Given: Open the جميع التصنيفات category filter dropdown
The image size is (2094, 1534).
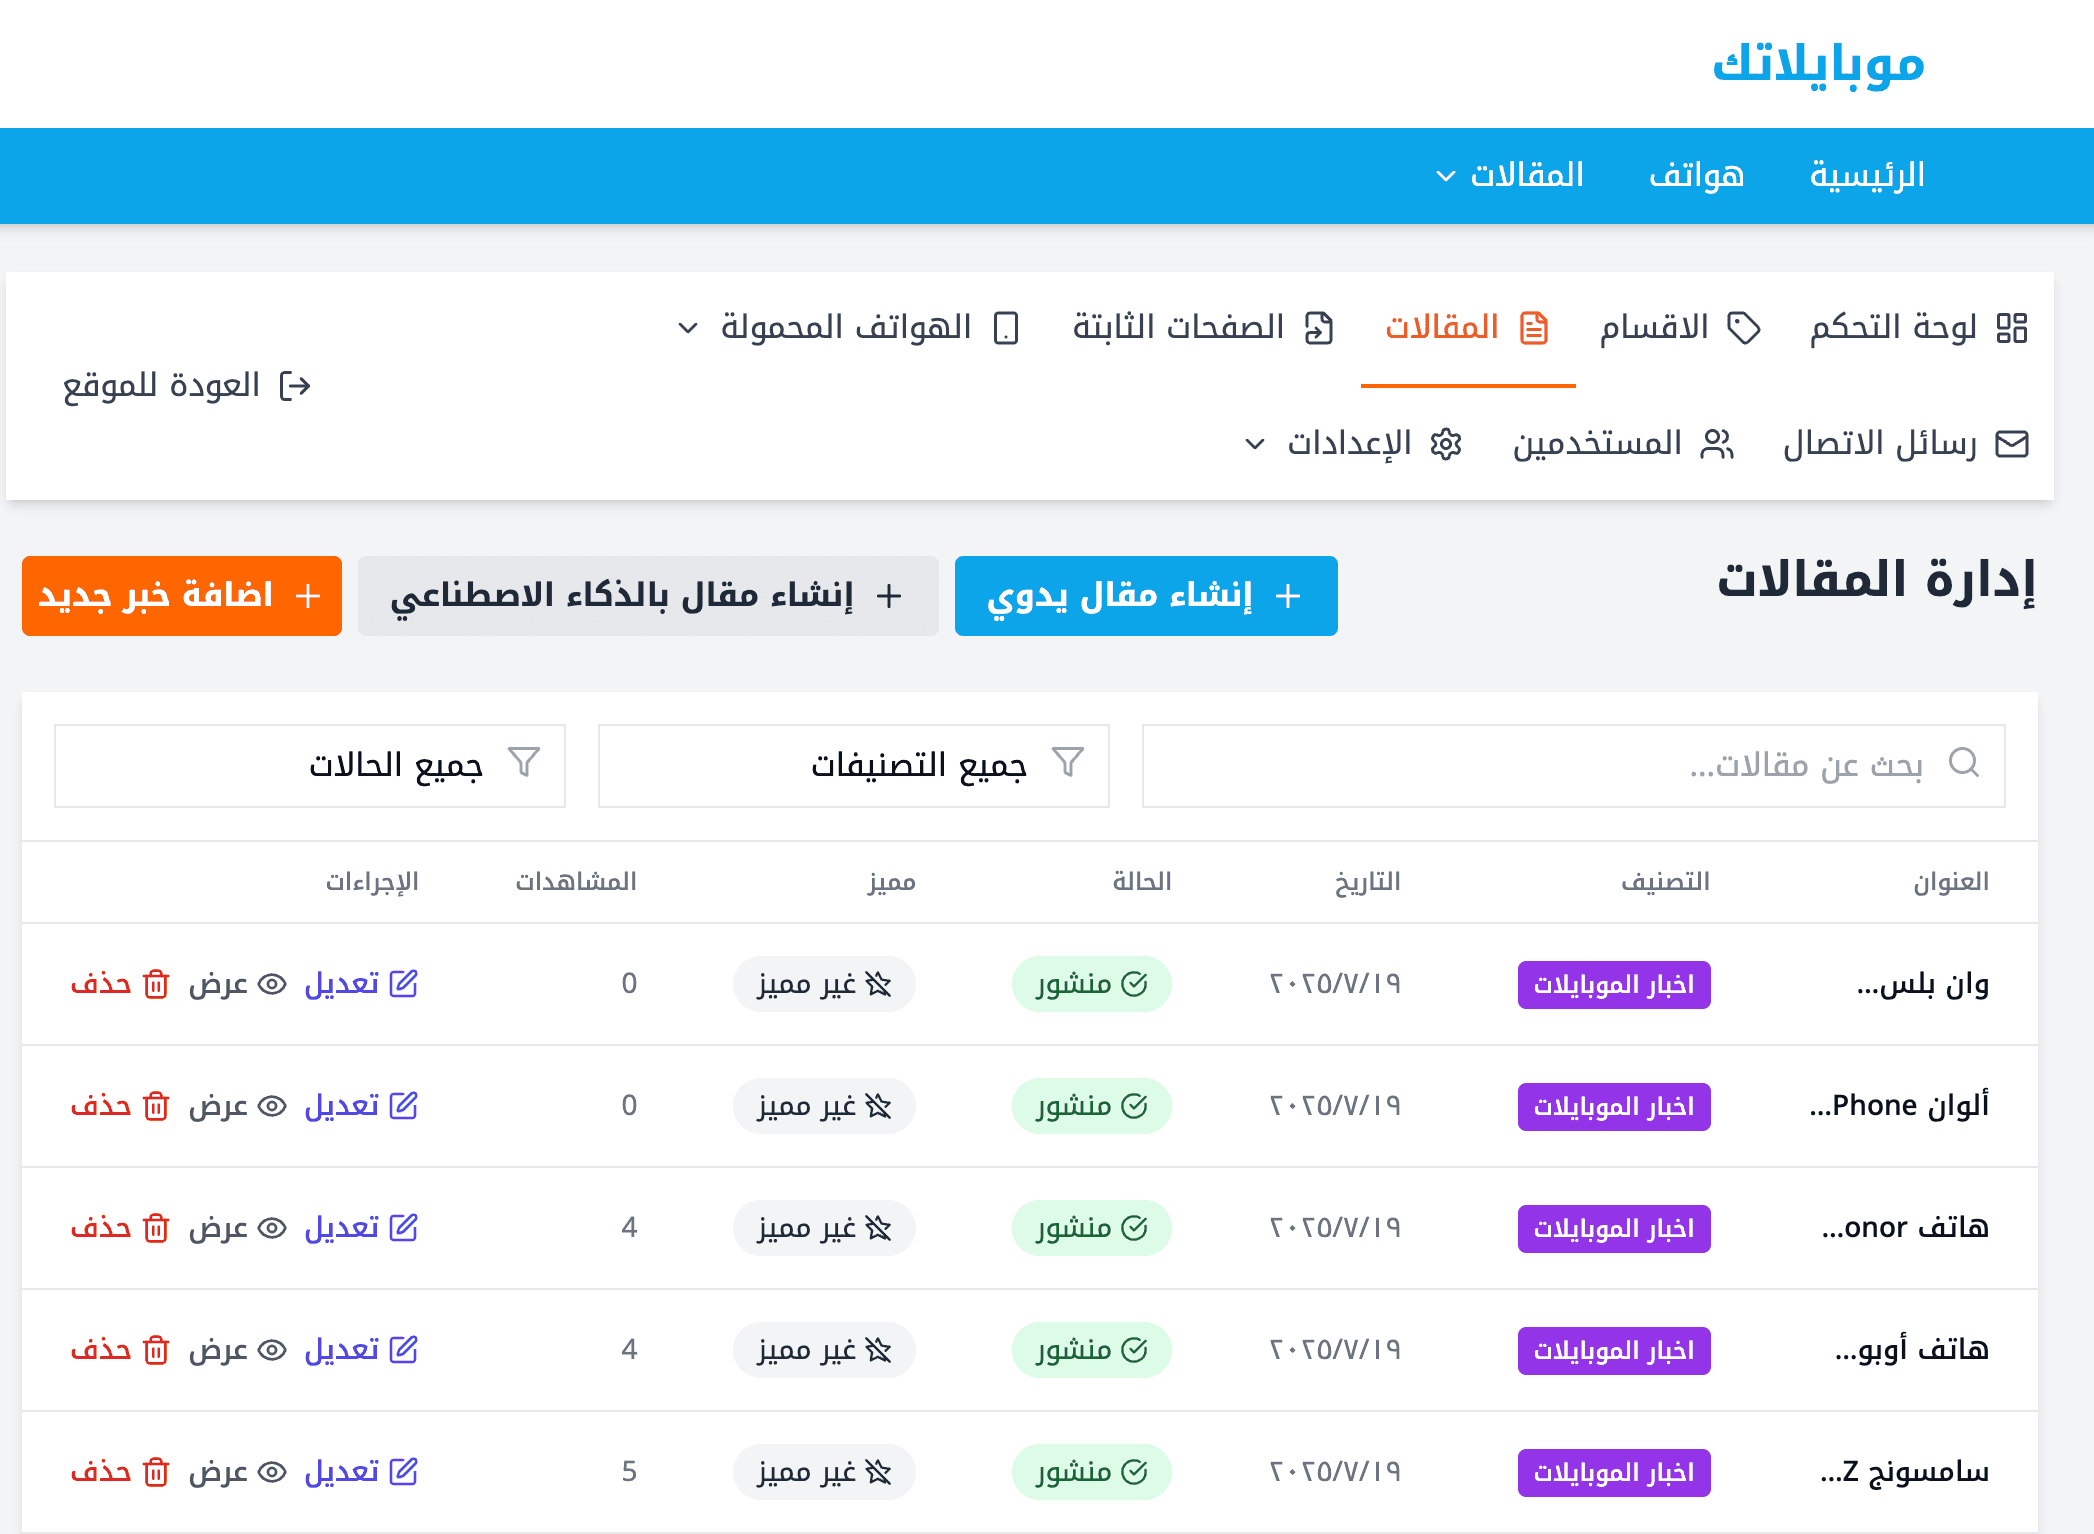Looking at the screenshot, I should tap(853, 765).
